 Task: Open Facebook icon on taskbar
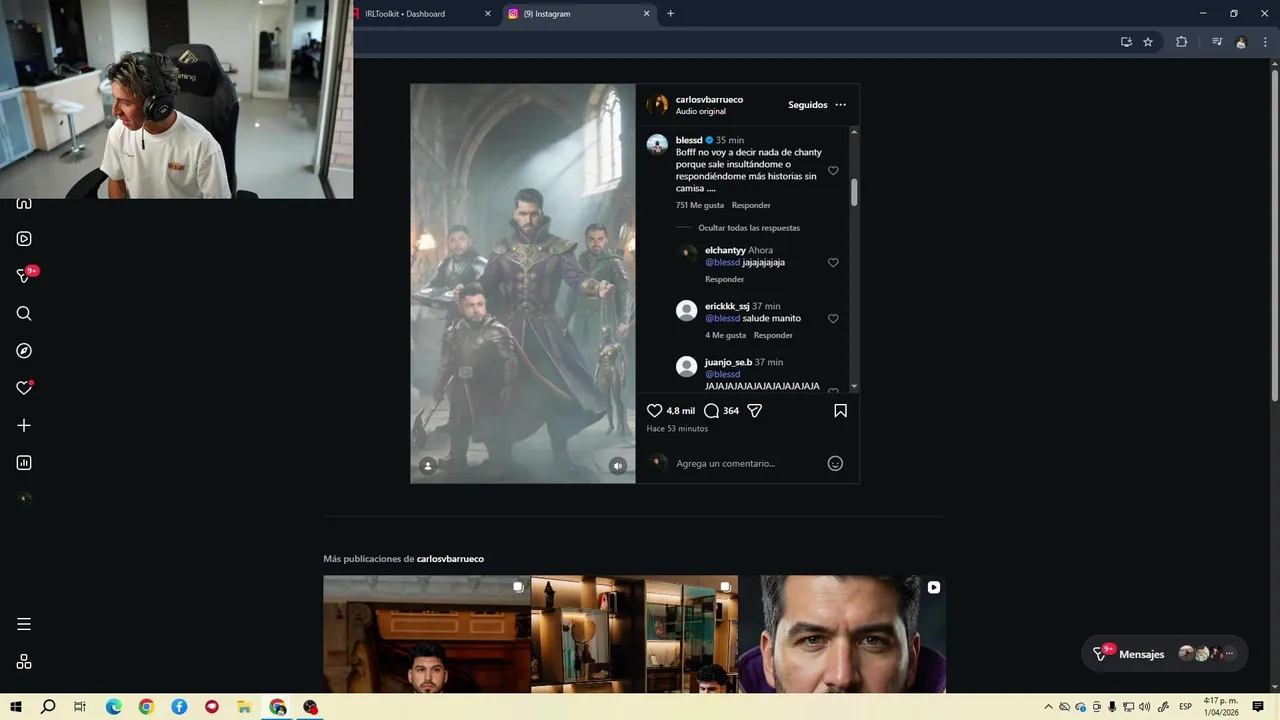tap(179, 707)
